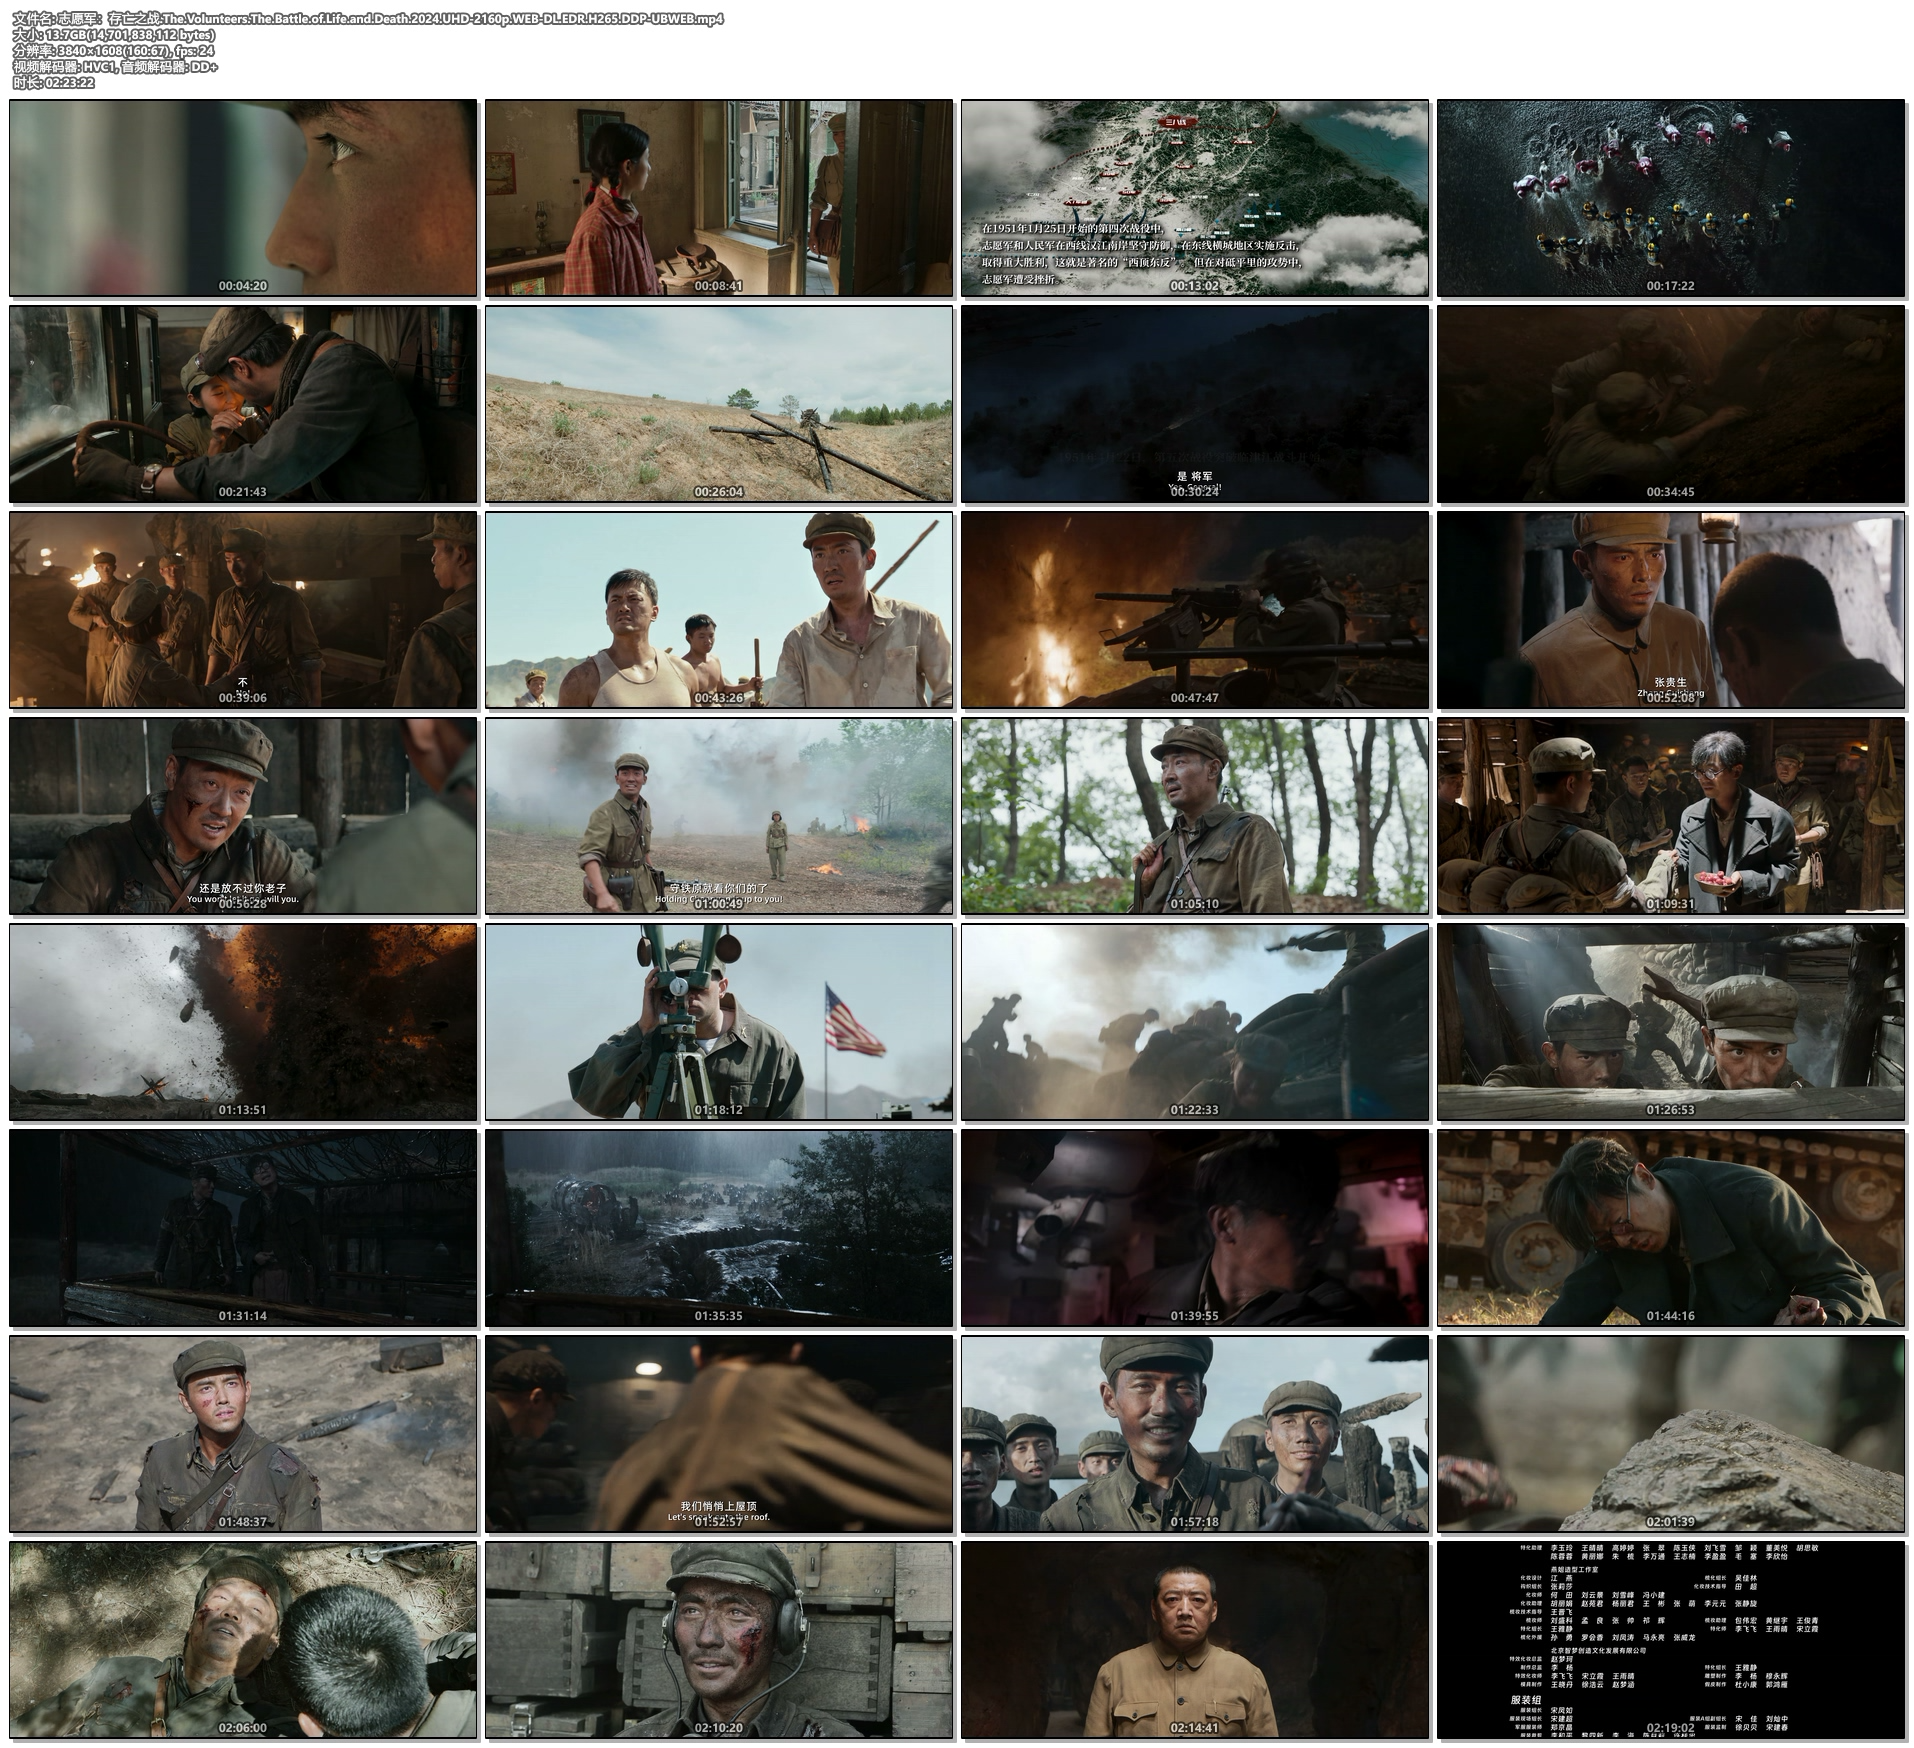The image size is (1914, 1748).
Task: Select the 00:21:43 truck cab frame
Action: pos(243,404)
